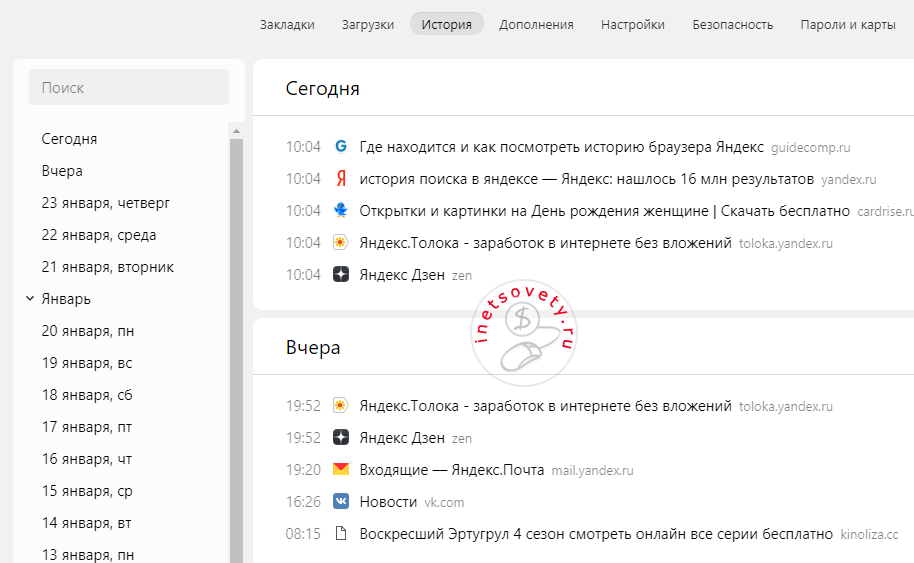
Task: Click the Yandex Zen favicon under Вчера
Action: point(341,437)
